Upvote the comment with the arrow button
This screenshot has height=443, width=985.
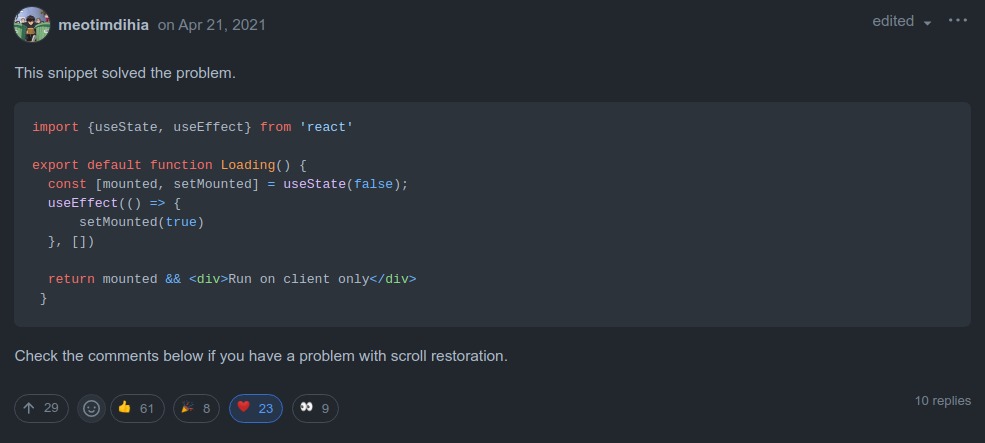point(41,408)
